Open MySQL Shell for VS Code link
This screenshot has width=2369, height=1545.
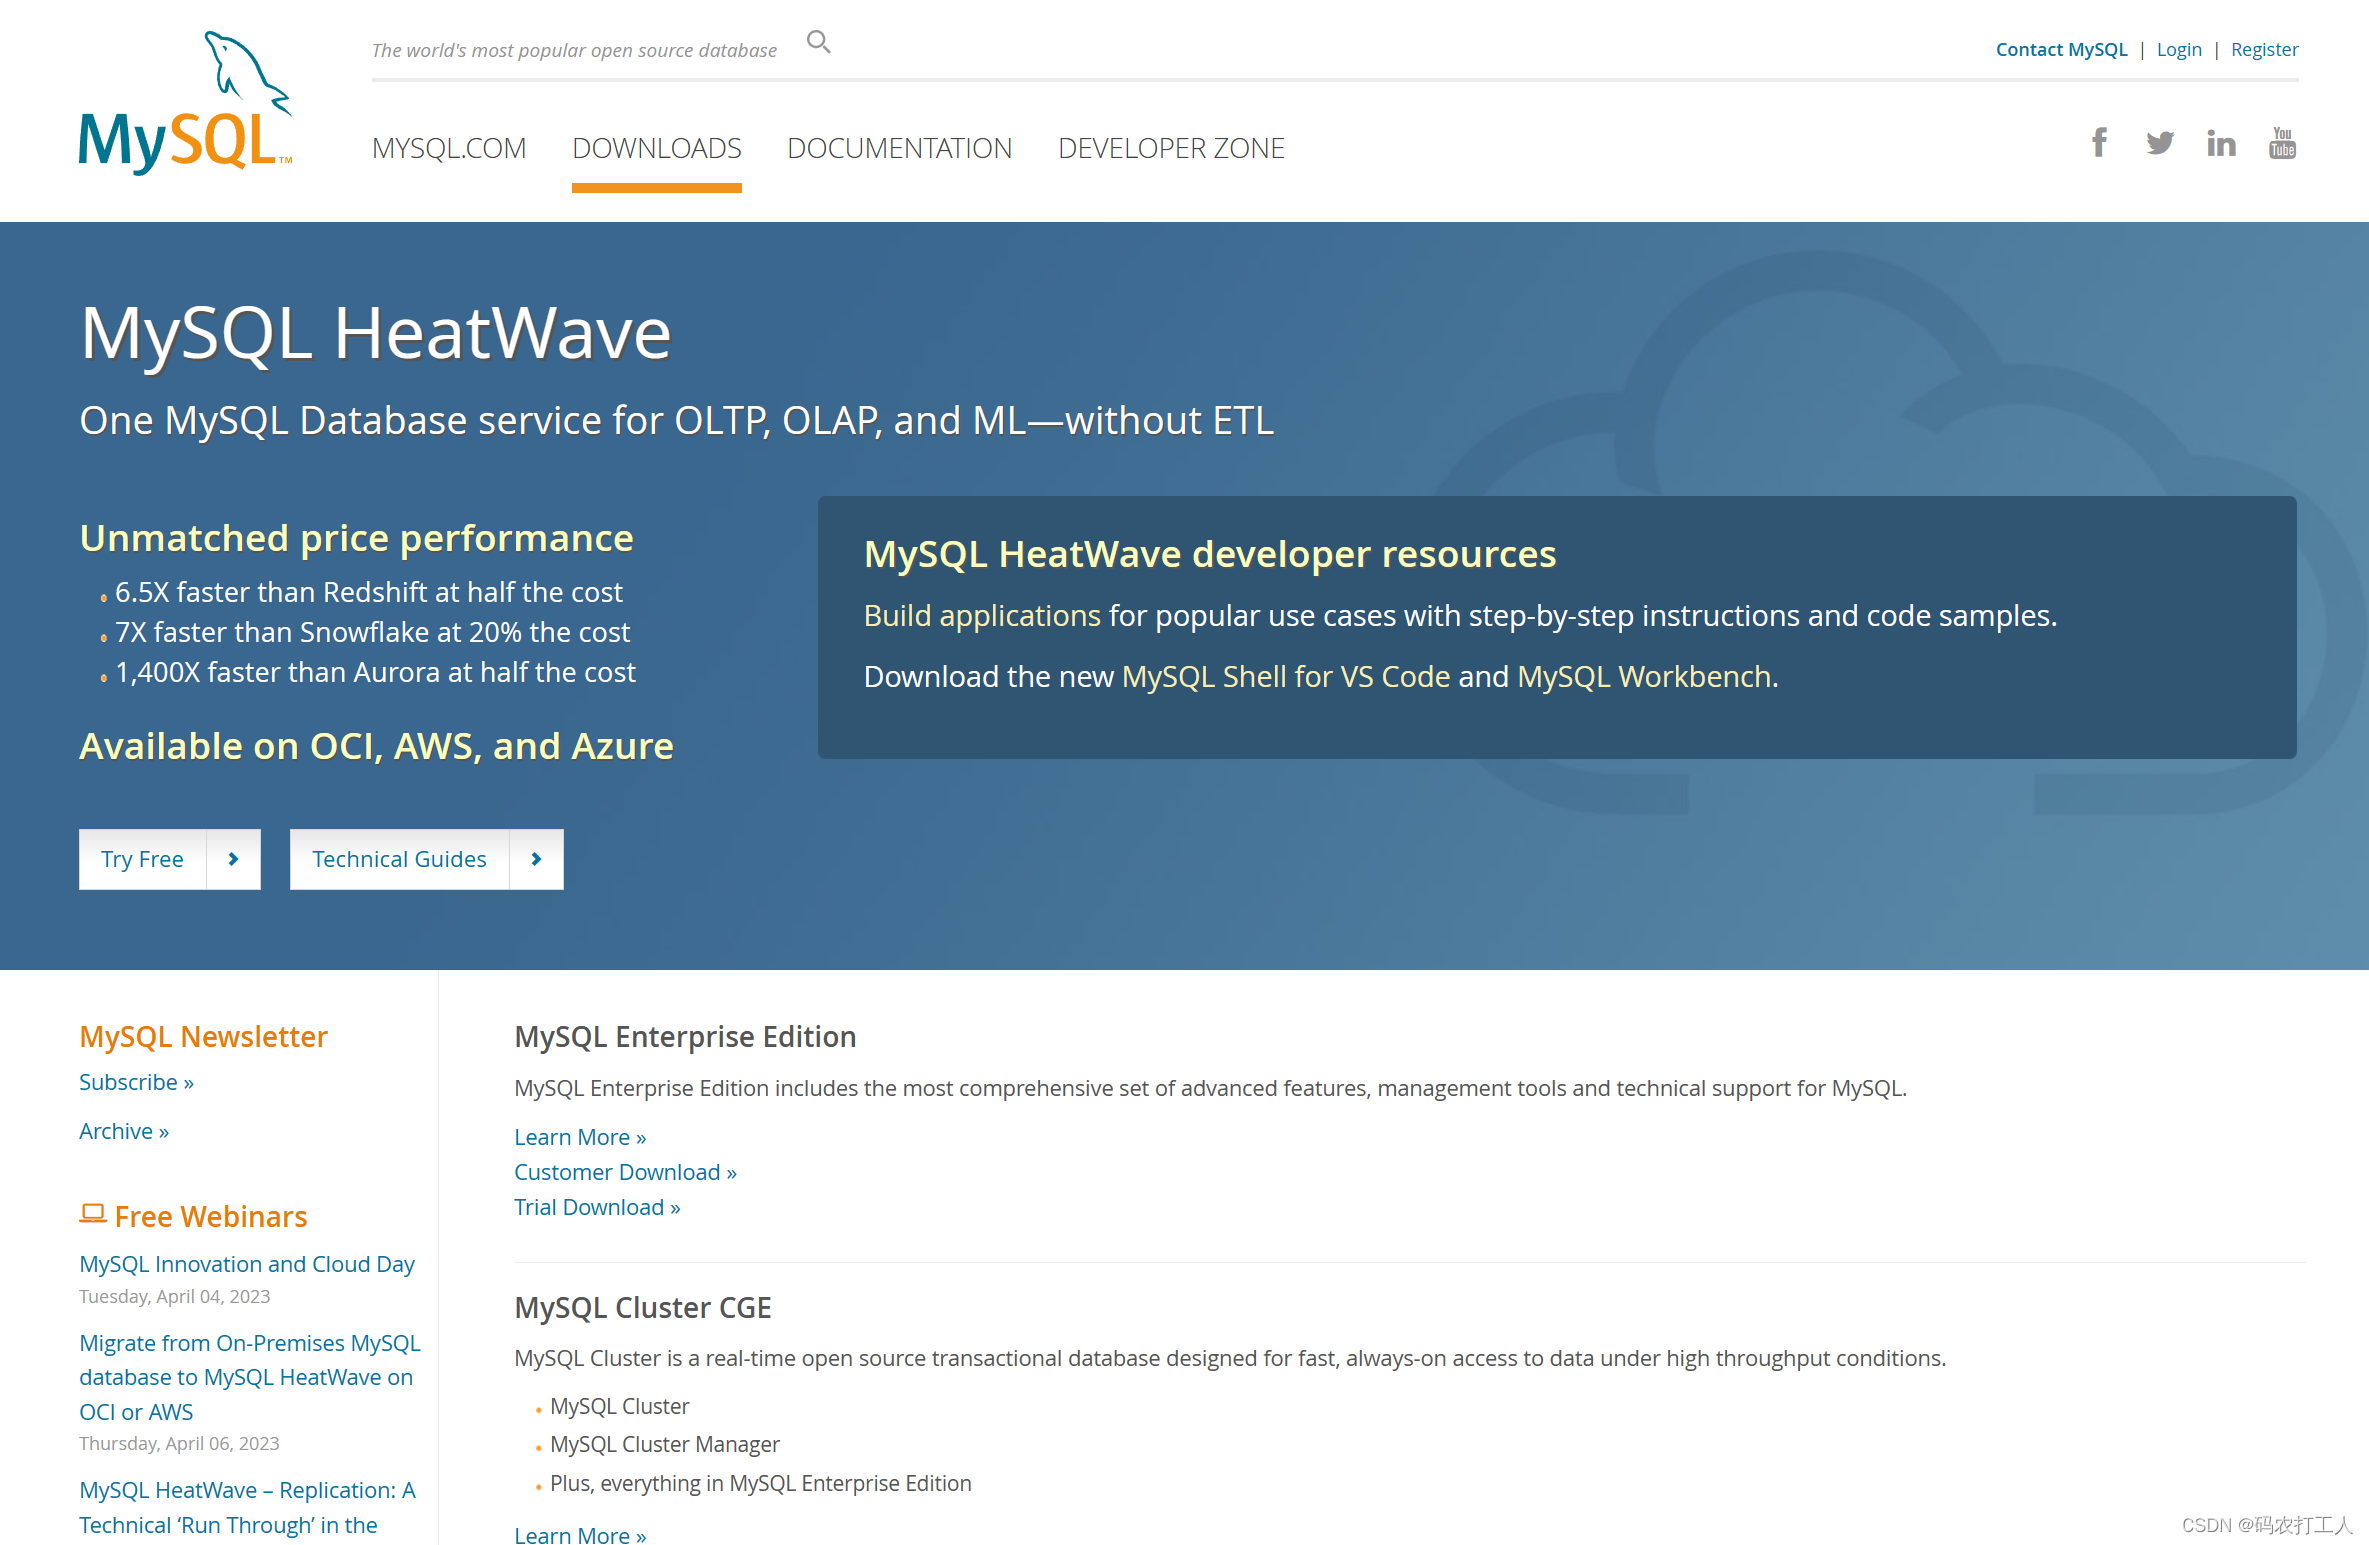click(1286, 676)
